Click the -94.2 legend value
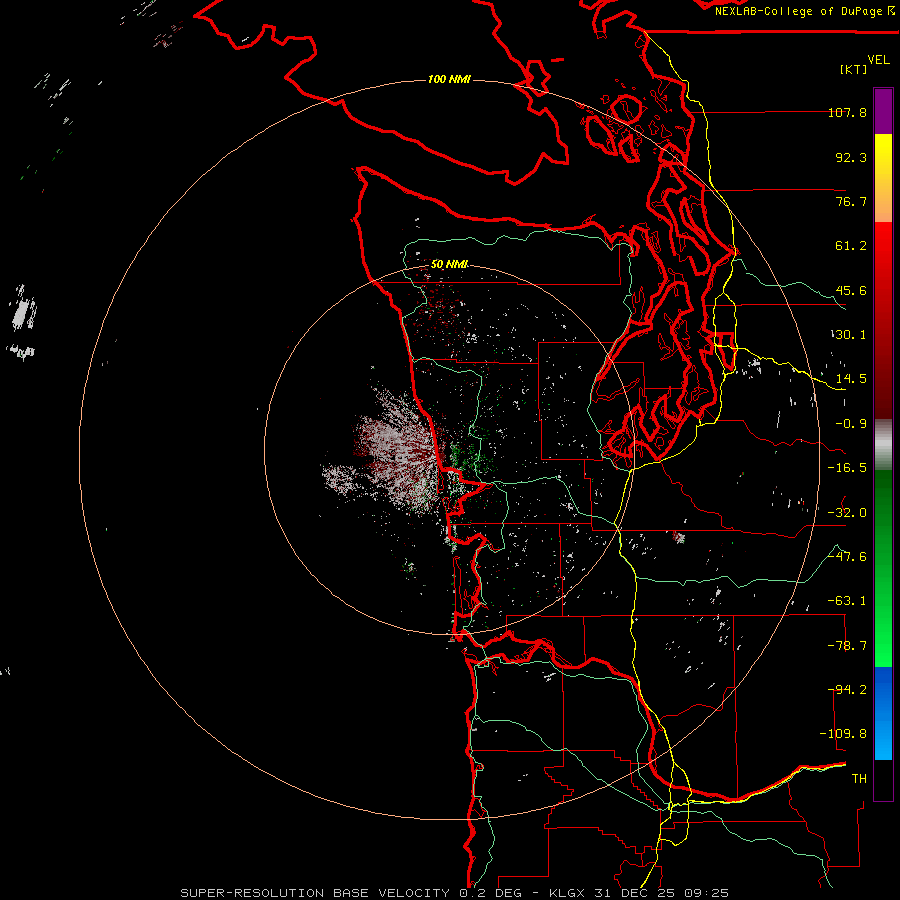Screen dimensions: 900x900 (847, 690)
